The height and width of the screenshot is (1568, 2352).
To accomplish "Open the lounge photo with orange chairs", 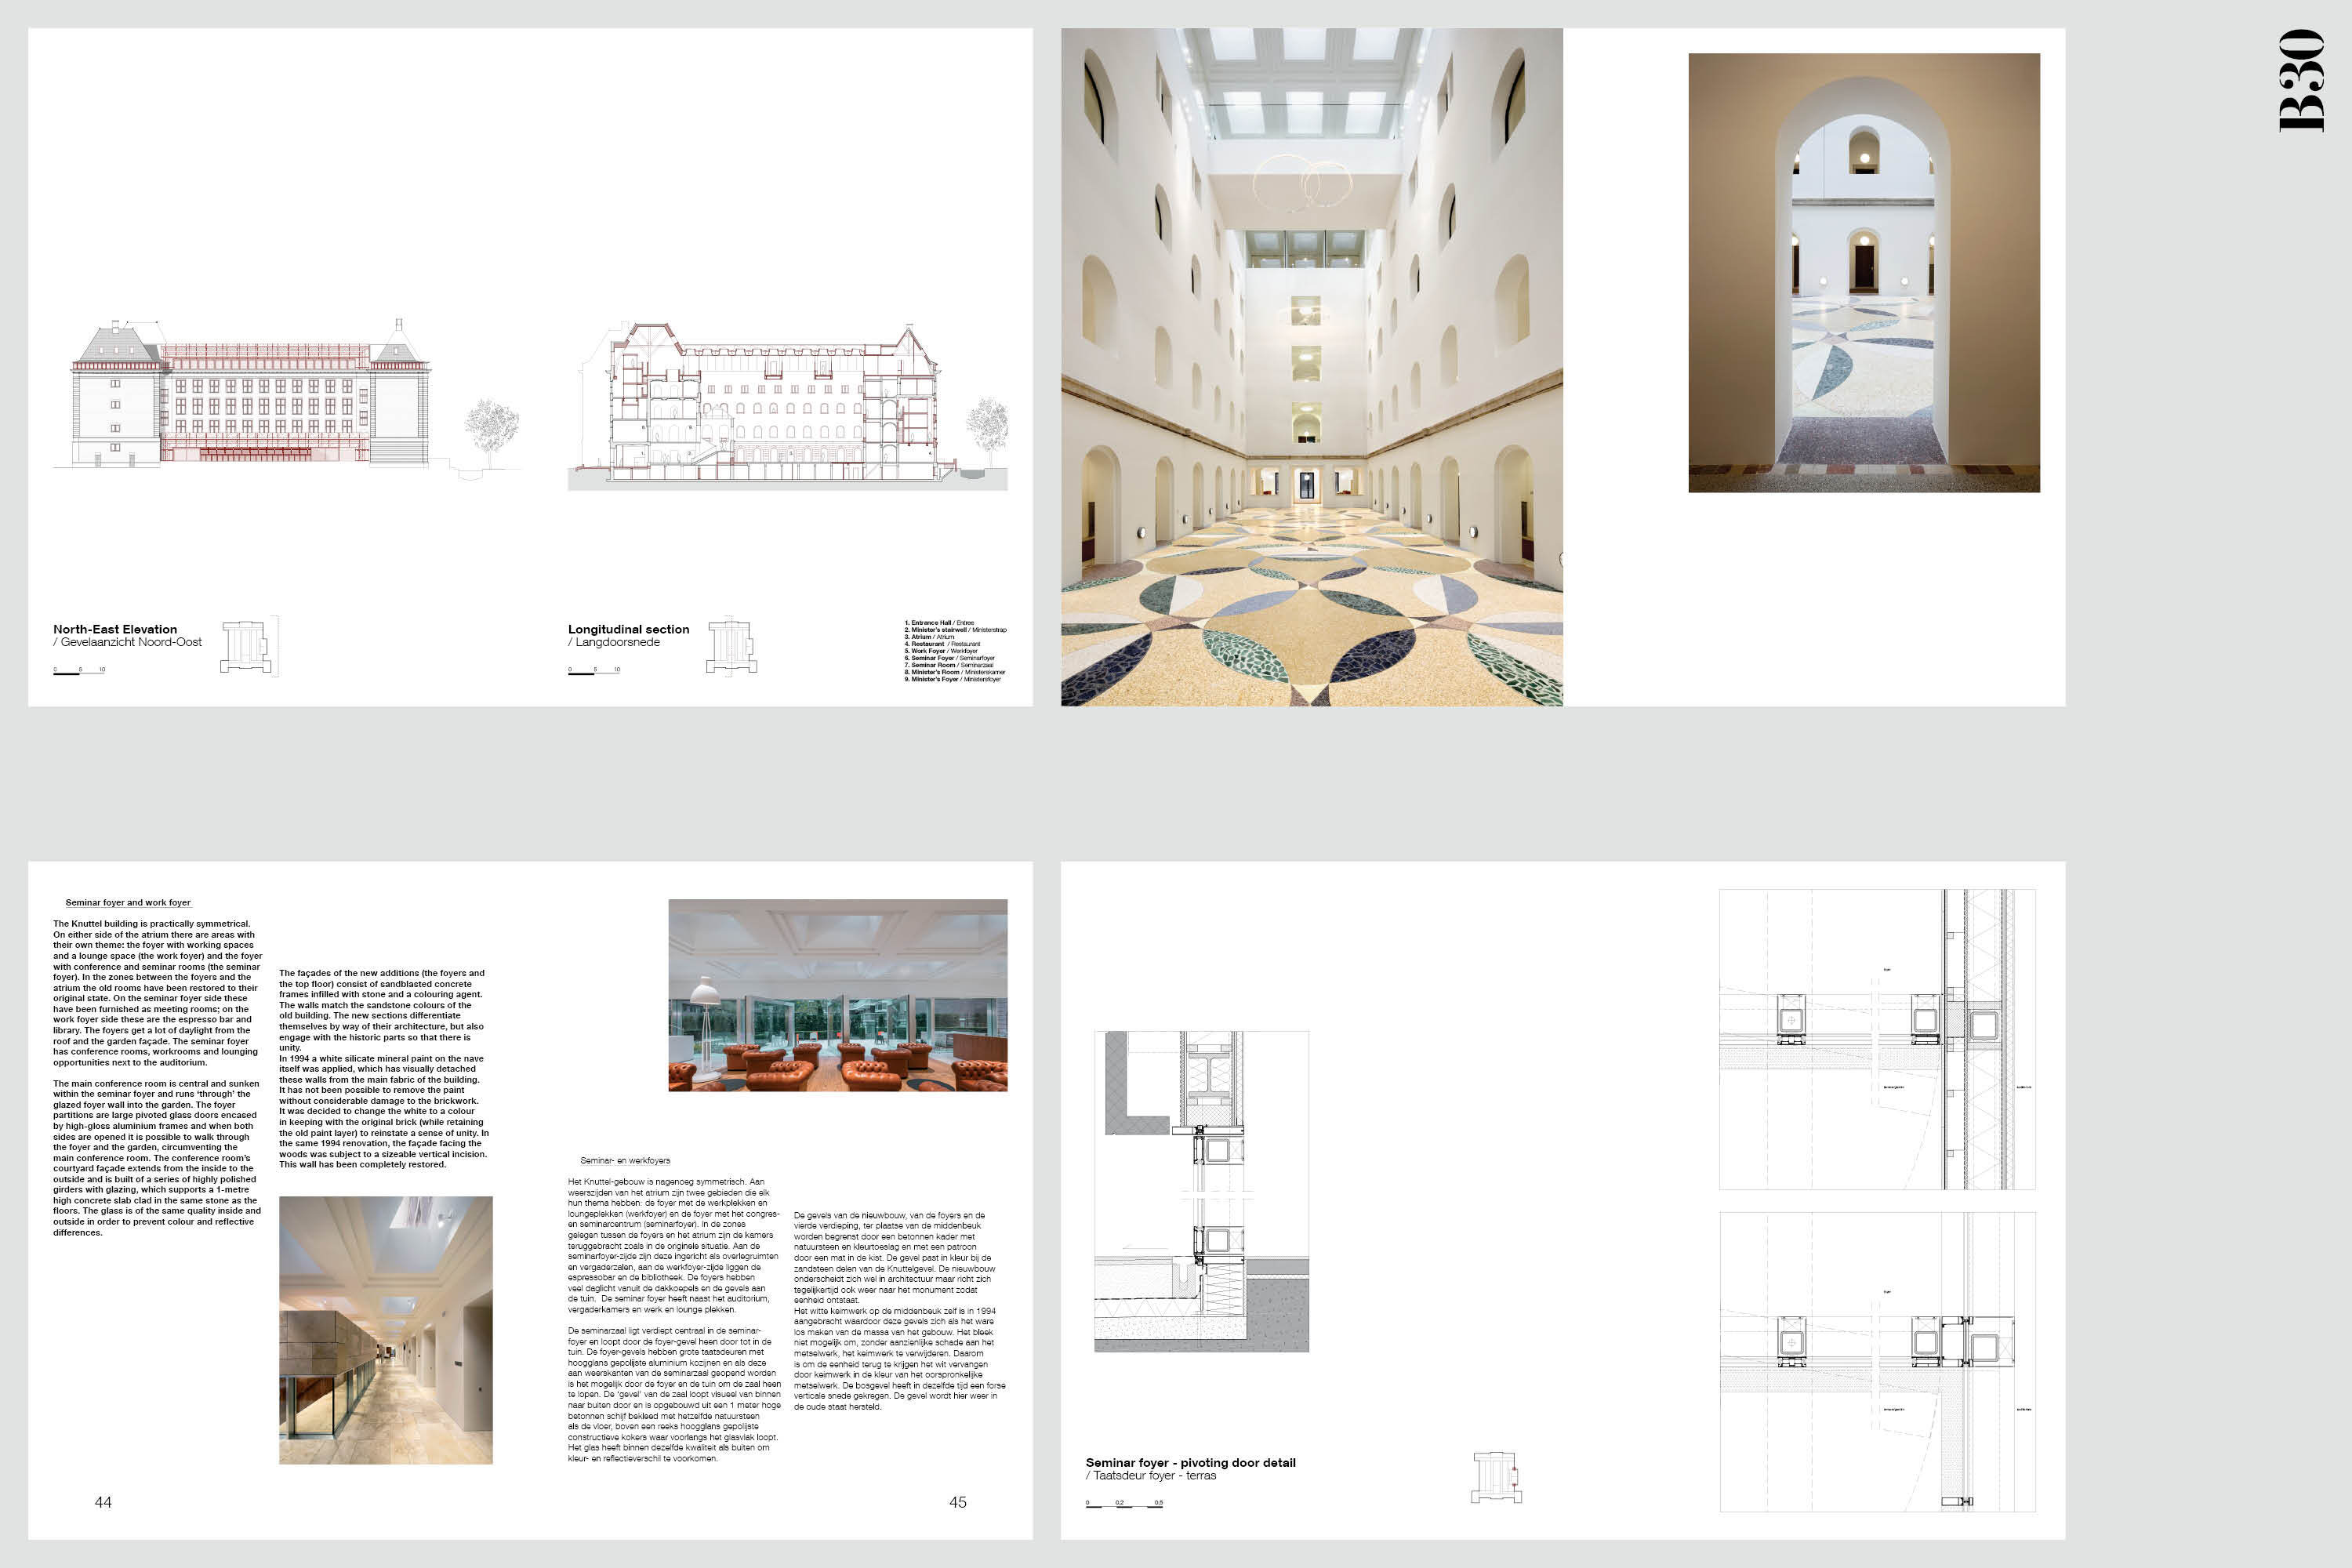I will 837,994.
